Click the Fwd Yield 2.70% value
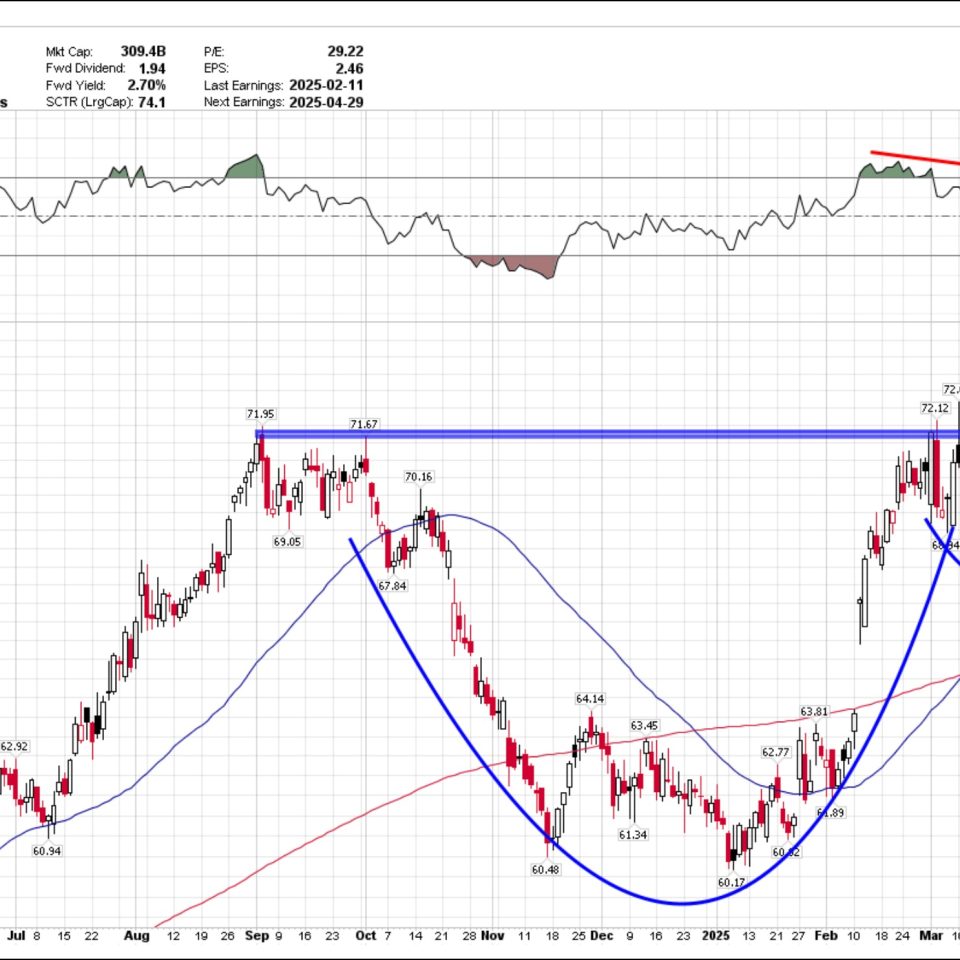960x960 pixels. [146, 85]
